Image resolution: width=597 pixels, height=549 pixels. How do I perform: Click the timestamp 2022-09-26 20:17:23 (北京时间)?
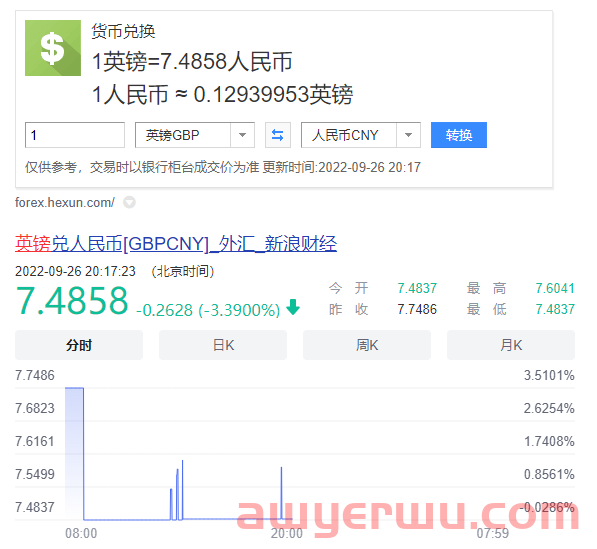[x=115, y=271]
